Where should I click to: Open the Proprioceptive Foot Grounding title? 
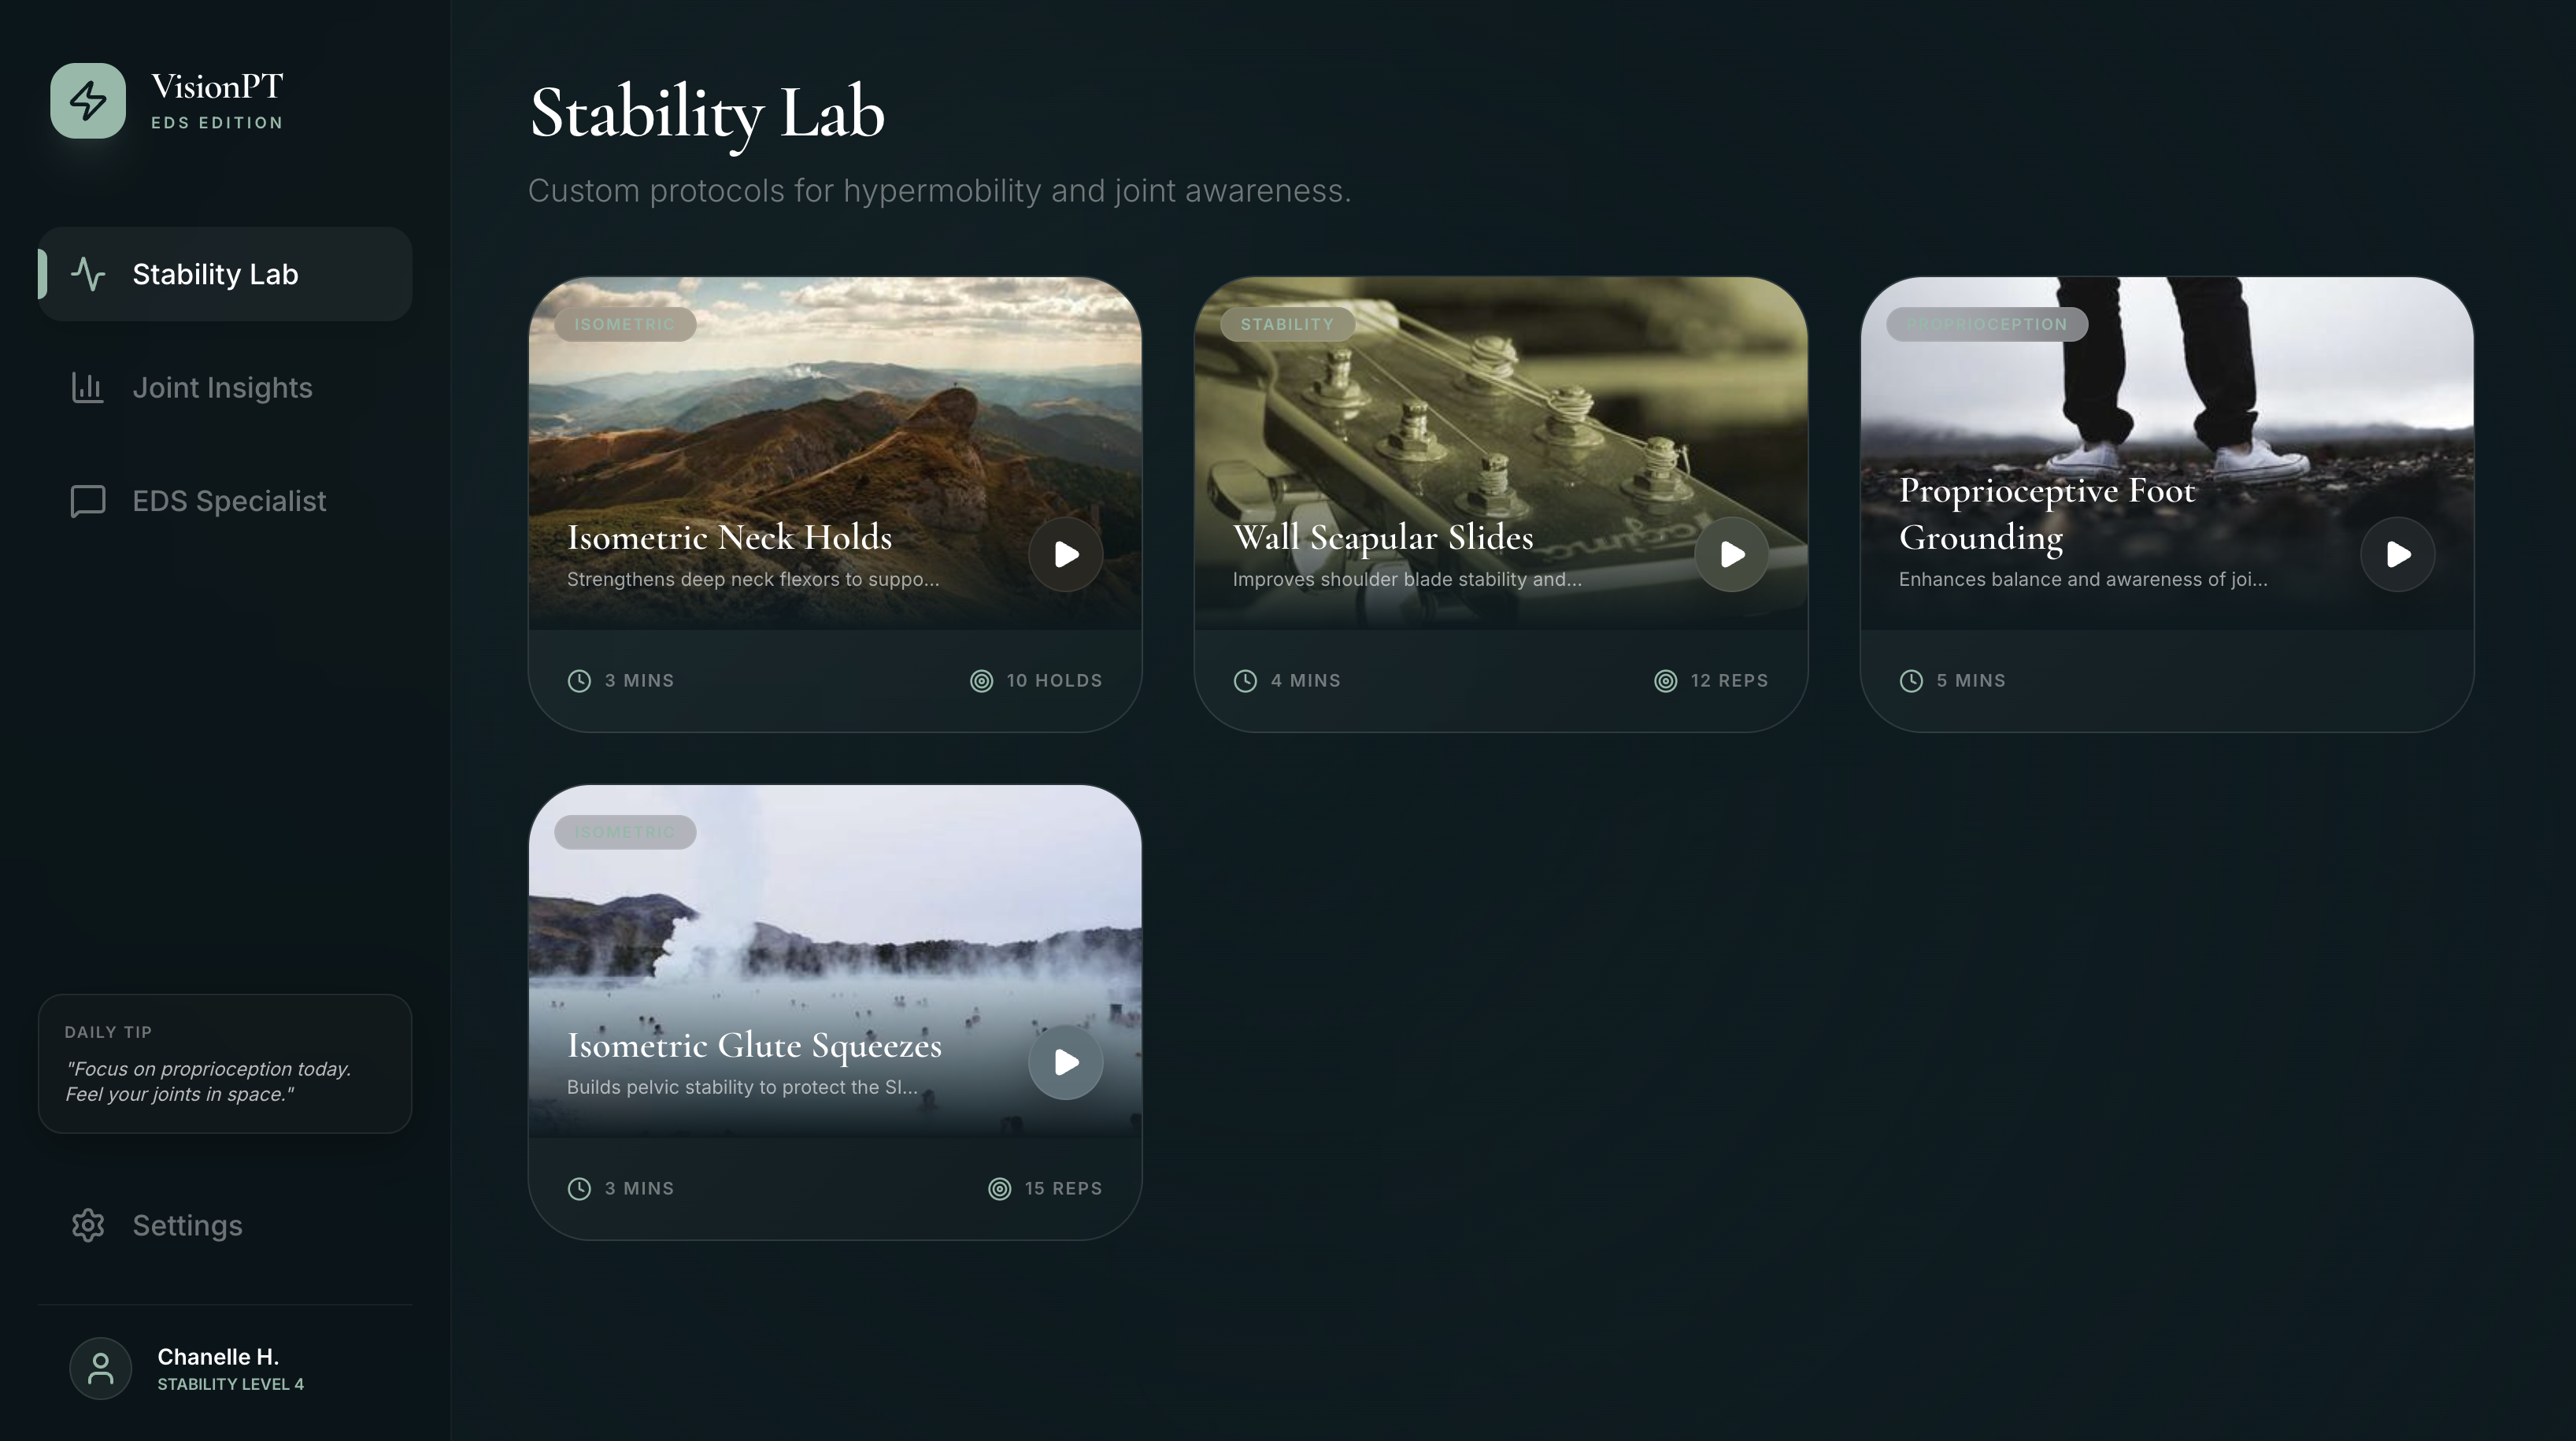point(2047,514)
